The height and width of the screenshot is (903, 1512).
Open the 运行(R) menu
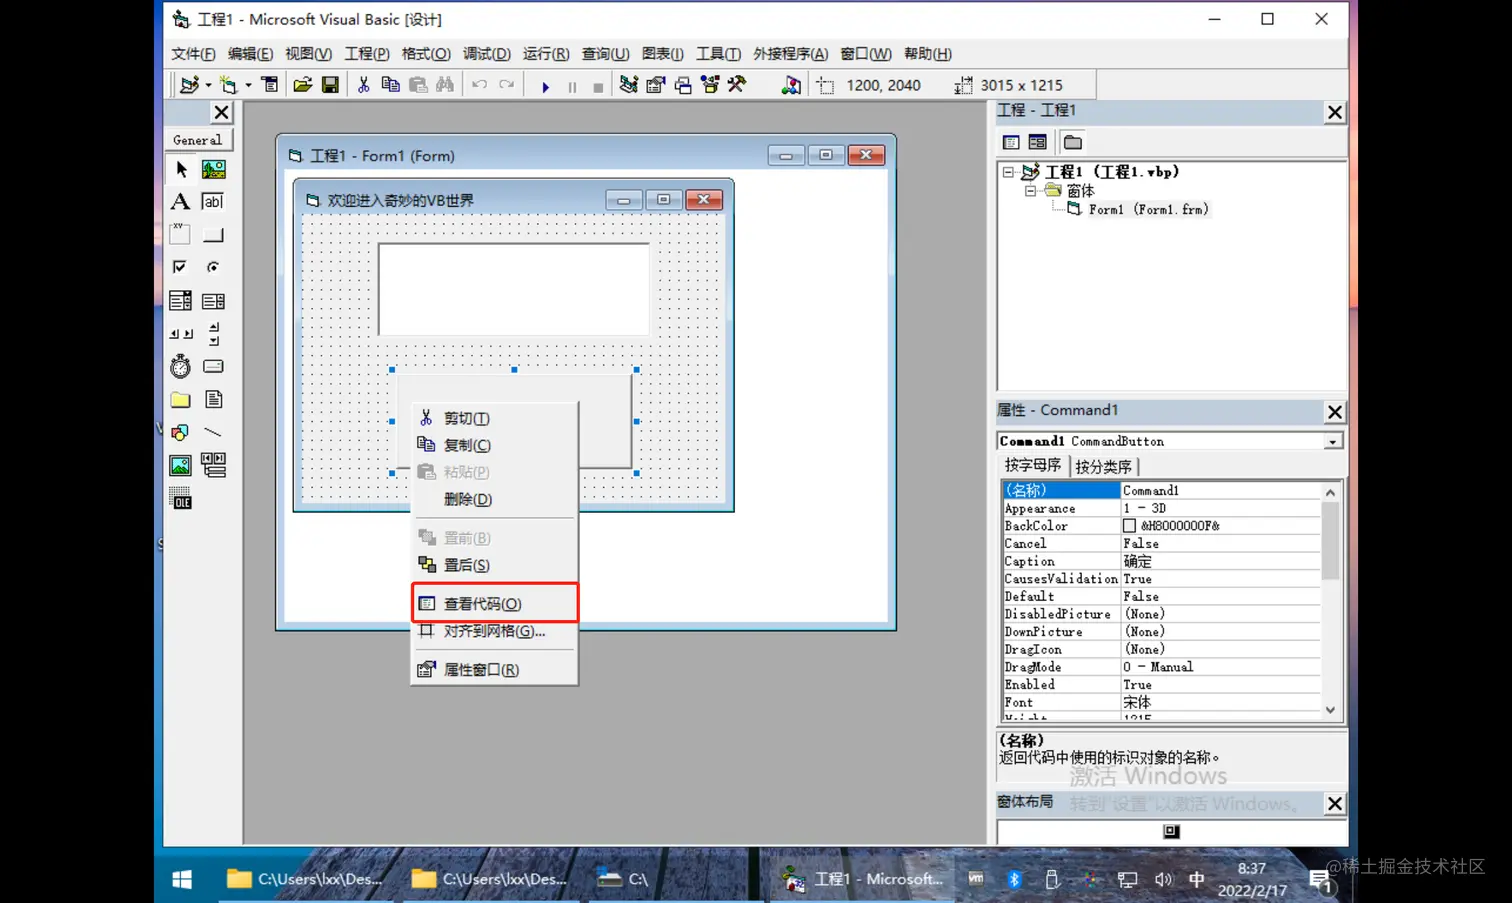pos(546,54)
